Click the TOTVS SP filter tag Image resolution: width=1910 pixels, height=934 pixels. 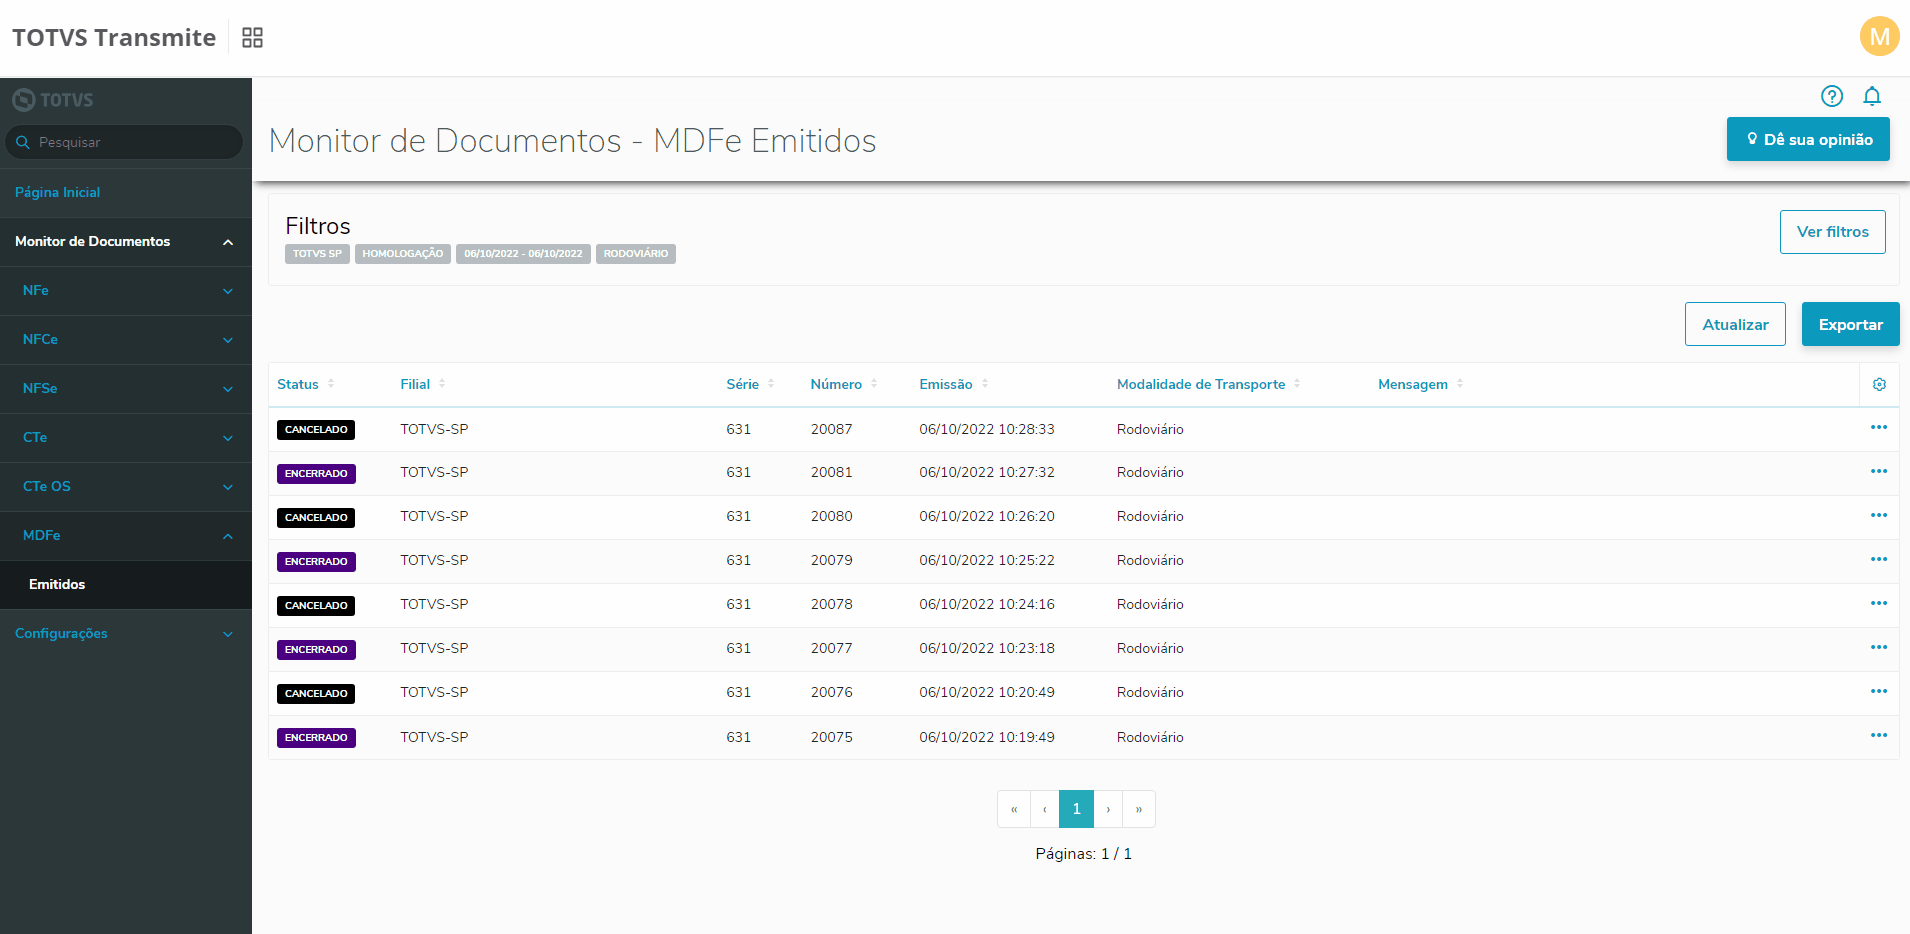pos(317,254)
